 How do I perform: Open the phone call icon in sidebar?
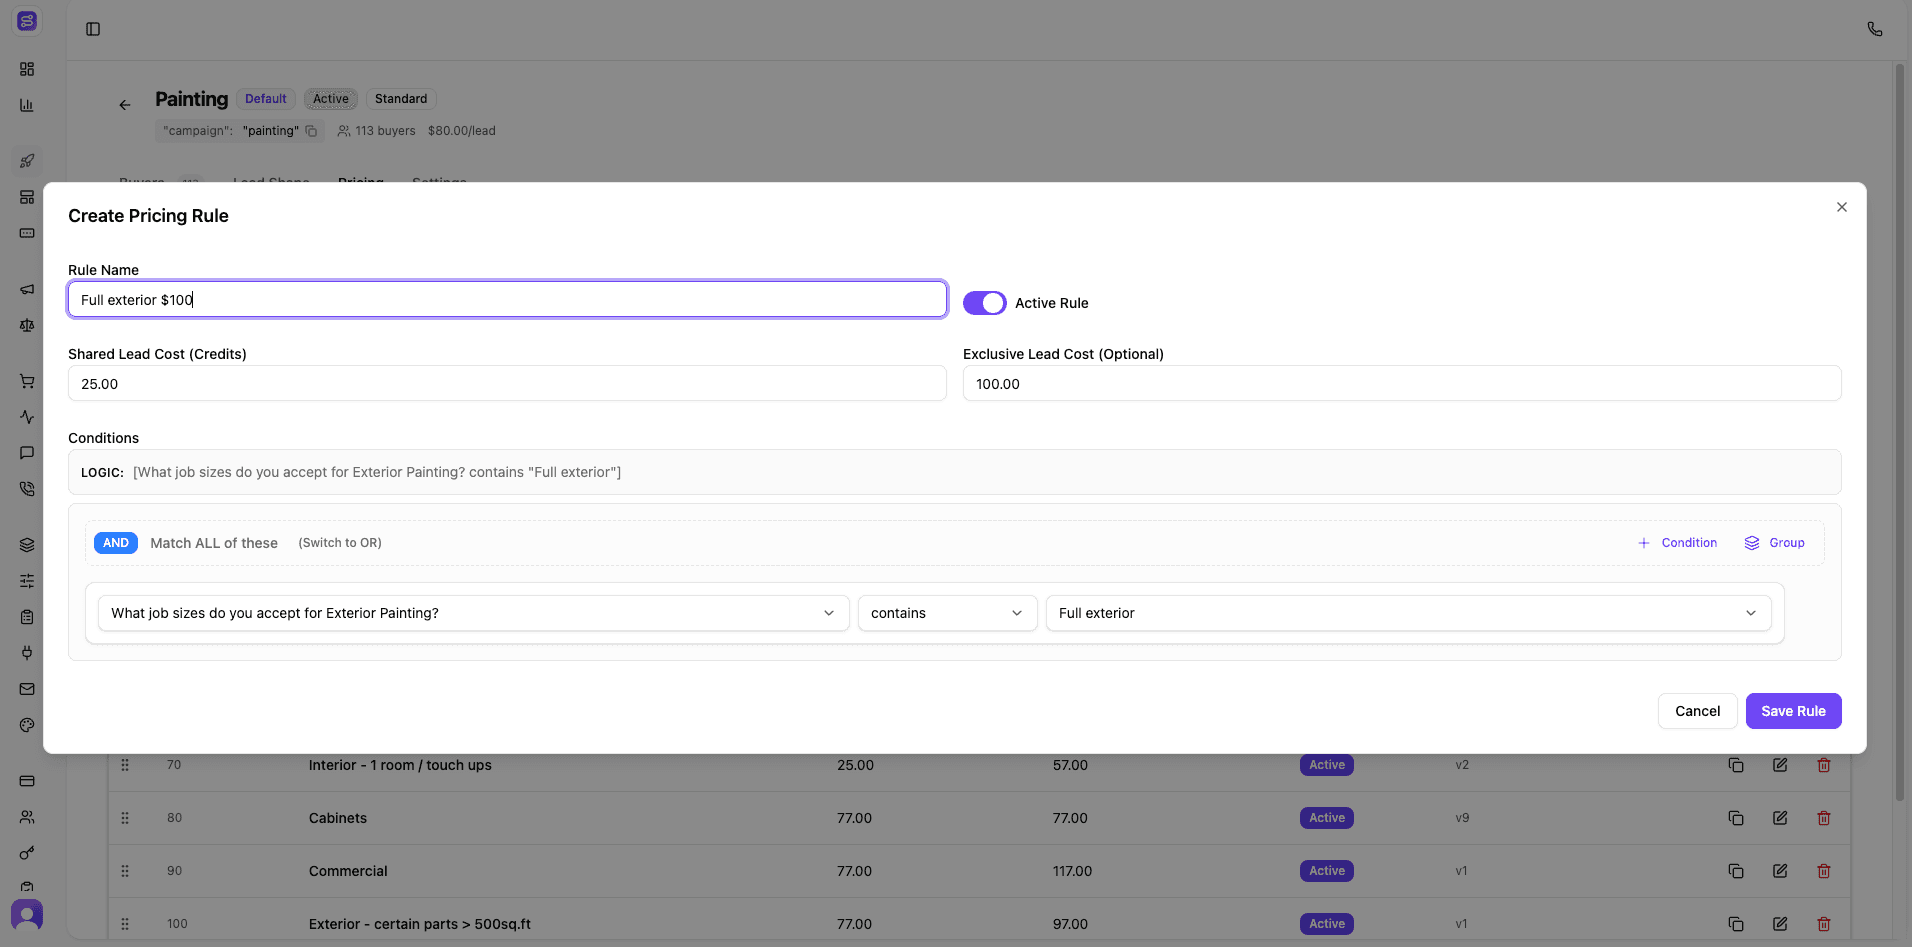(27, 489)
